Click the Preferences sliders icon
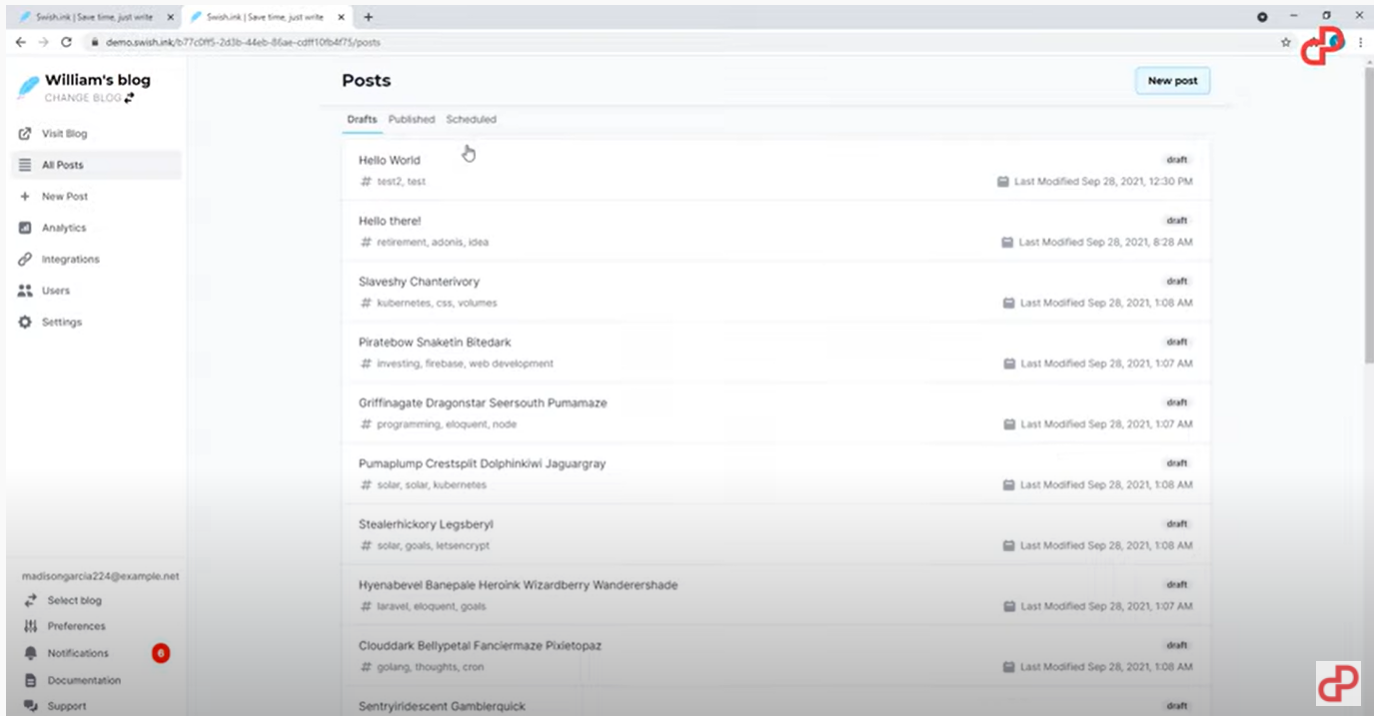Image resolution: width=1374 pixels, height=716 pixels. pos(28,626)
